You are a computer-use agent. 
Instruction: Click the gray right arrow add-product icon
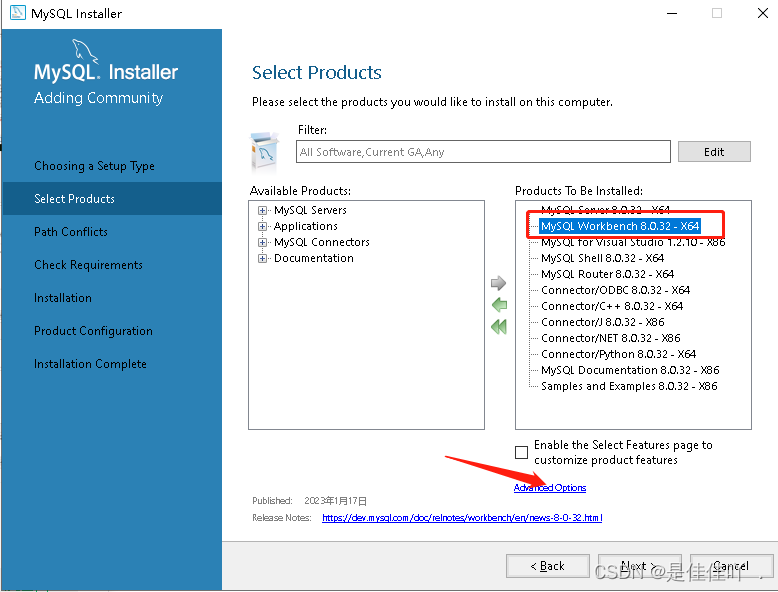pyautogui.click(x=498, y=283)
